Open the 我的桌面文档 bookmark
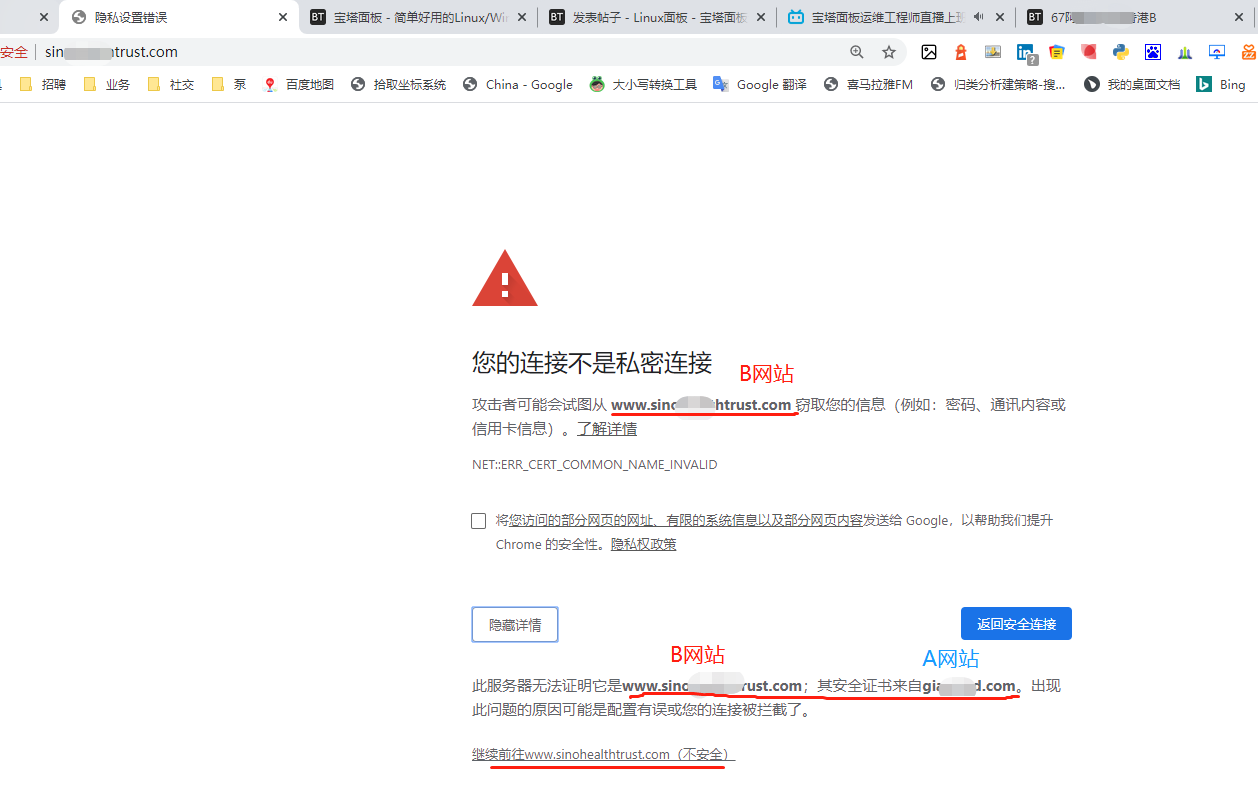 (x=1133, y=85)
